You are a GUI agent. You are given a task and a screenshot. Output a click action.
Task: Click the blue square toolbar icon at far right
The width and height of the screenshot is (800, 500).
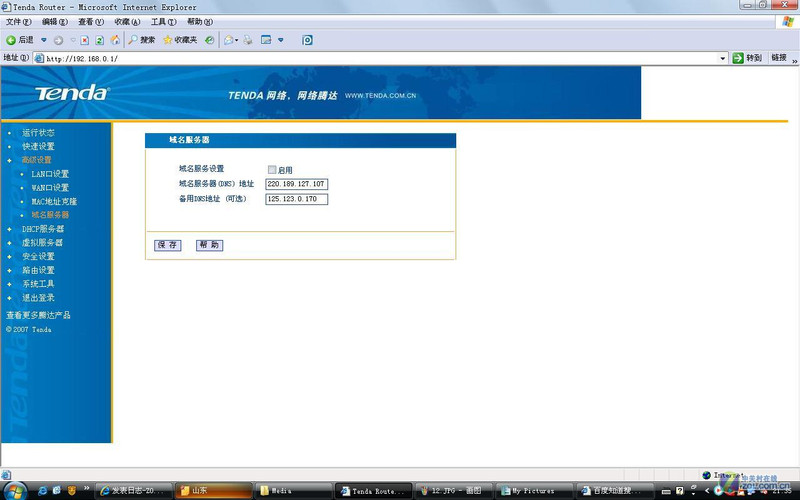[x=307, y=40]
